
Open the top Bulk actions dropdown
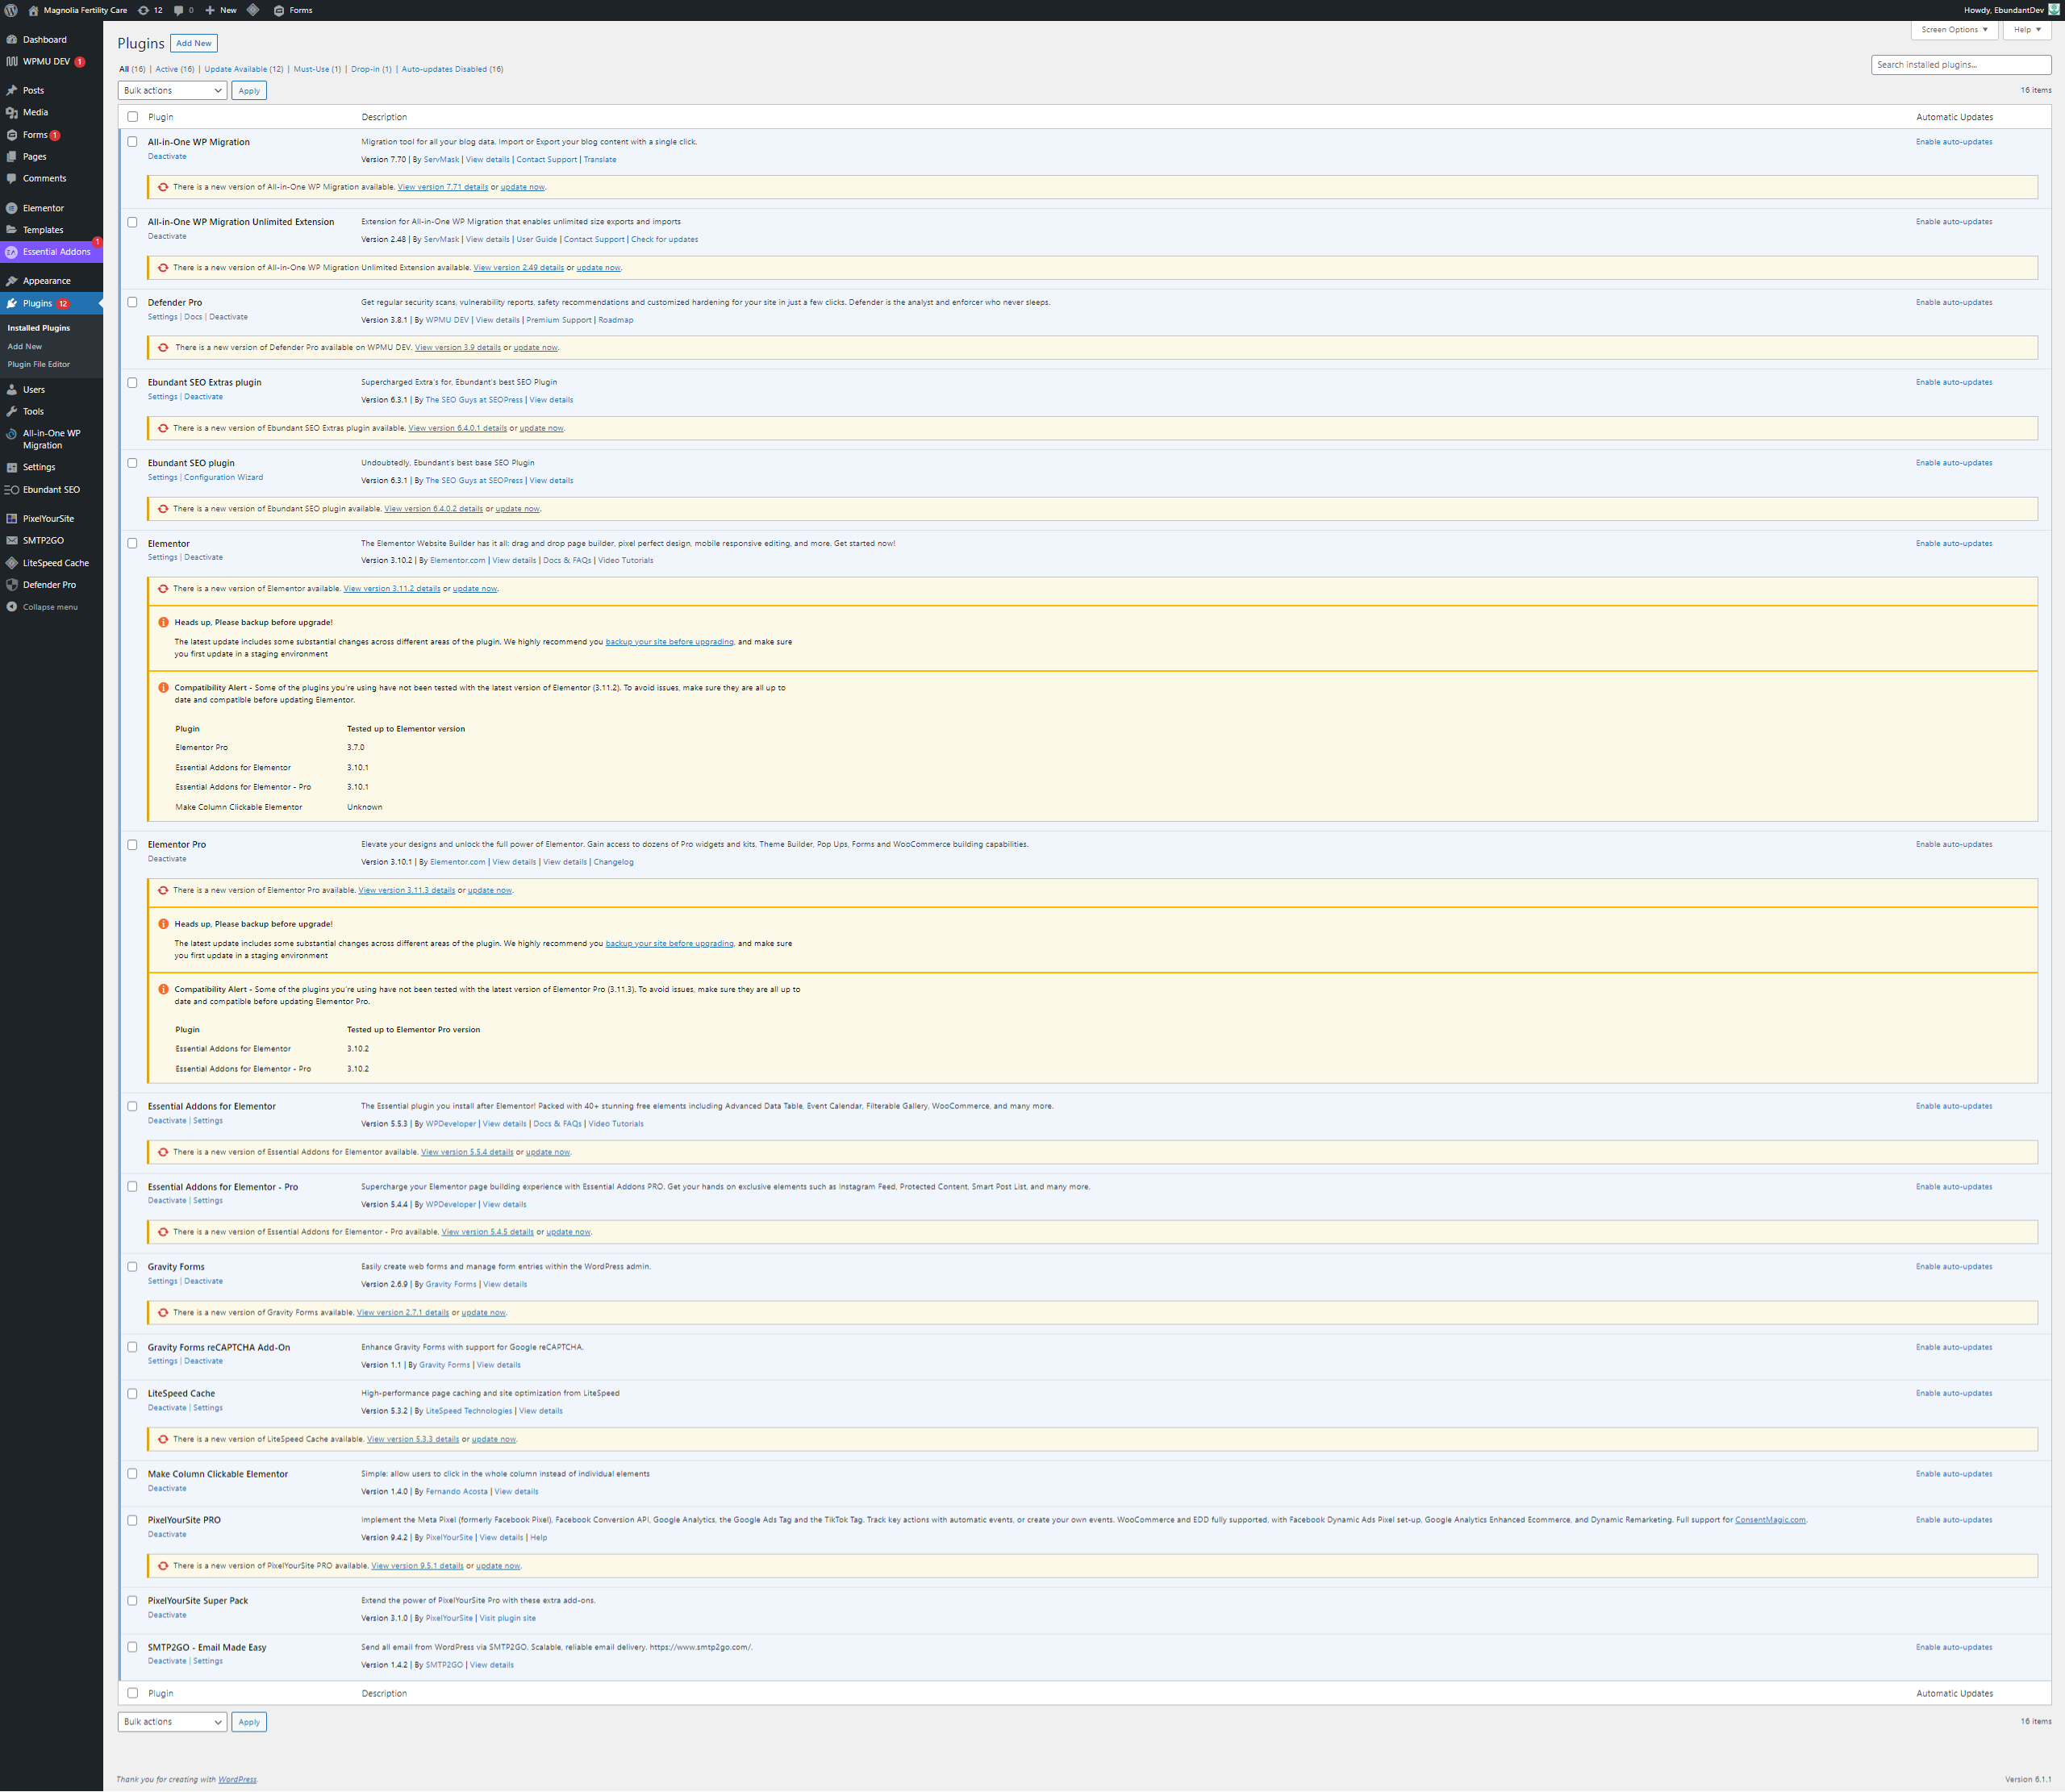(172, 91)
